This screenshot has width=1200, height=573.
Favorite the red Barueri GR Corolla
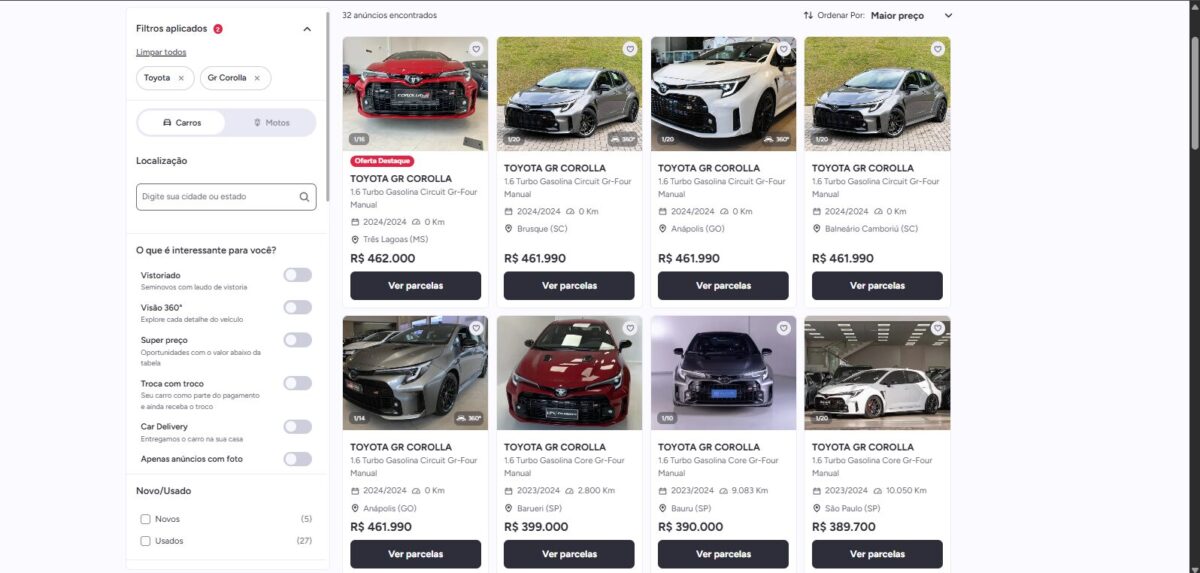pyautogui.click(x=630, y=328)
